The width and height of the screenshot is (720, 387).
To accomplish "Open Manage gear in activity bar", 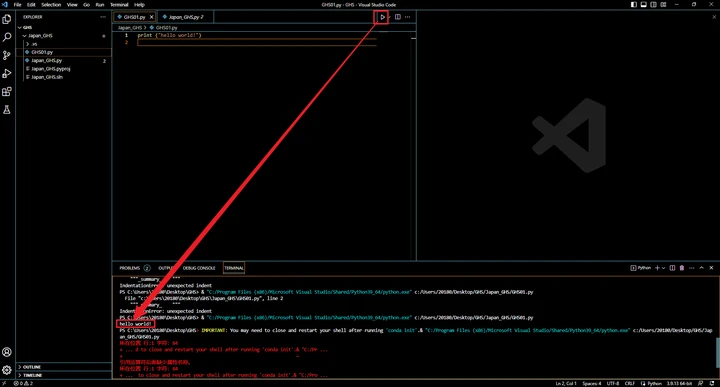I will [7, 370].
